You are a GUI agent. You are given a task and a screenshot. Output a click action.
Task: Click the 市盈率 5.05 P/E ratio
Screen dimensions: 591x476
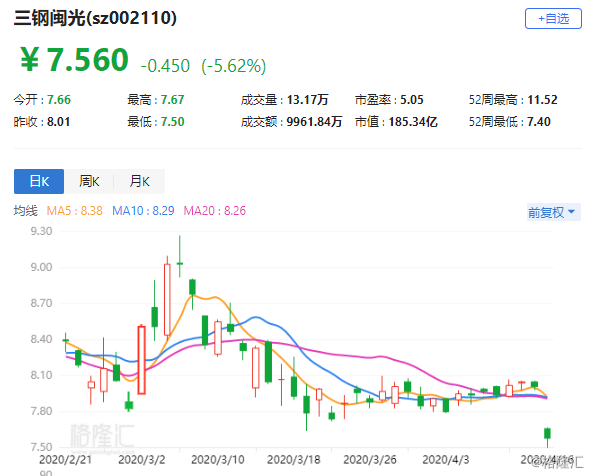(x=389, y=99)
